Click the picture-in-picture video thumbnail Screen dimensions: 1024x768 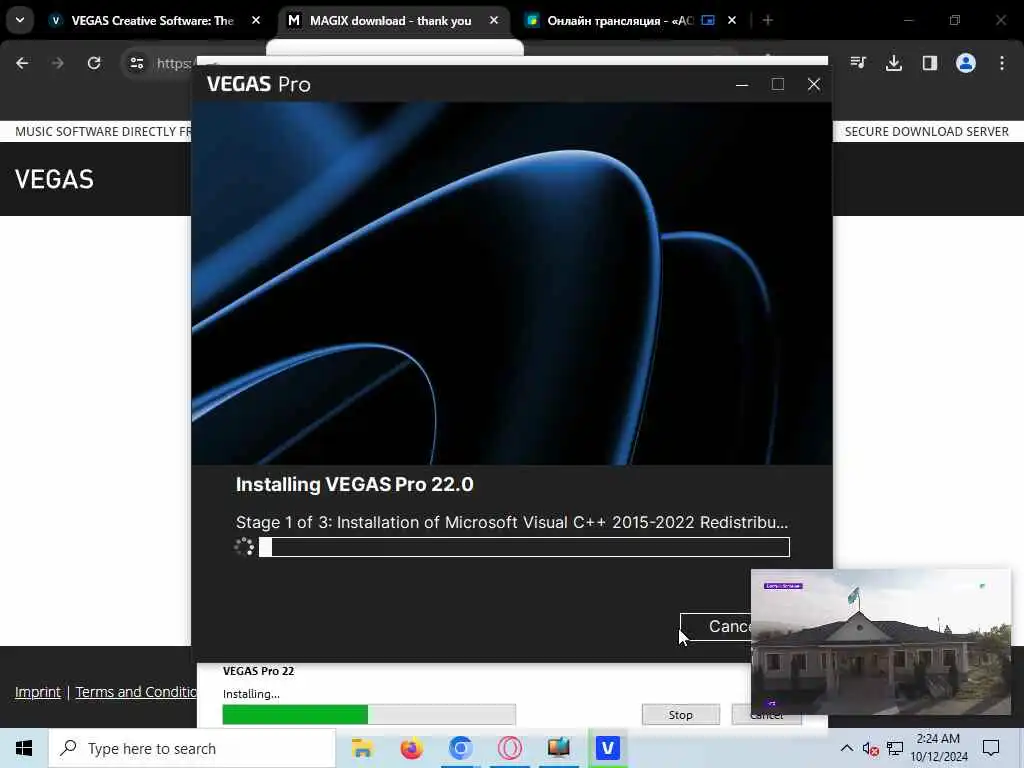point(881,642)
